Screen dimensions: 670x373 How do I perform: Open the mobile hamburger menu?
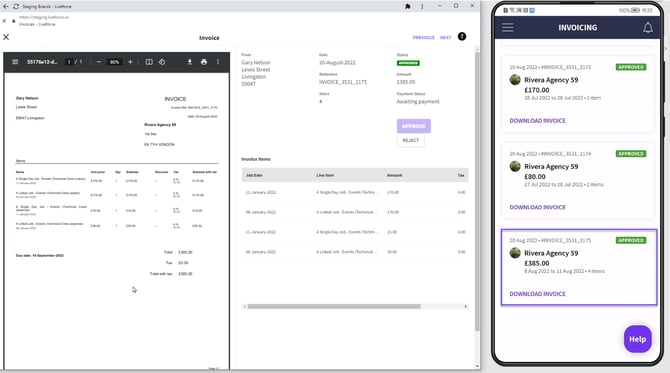click(508, 27)
